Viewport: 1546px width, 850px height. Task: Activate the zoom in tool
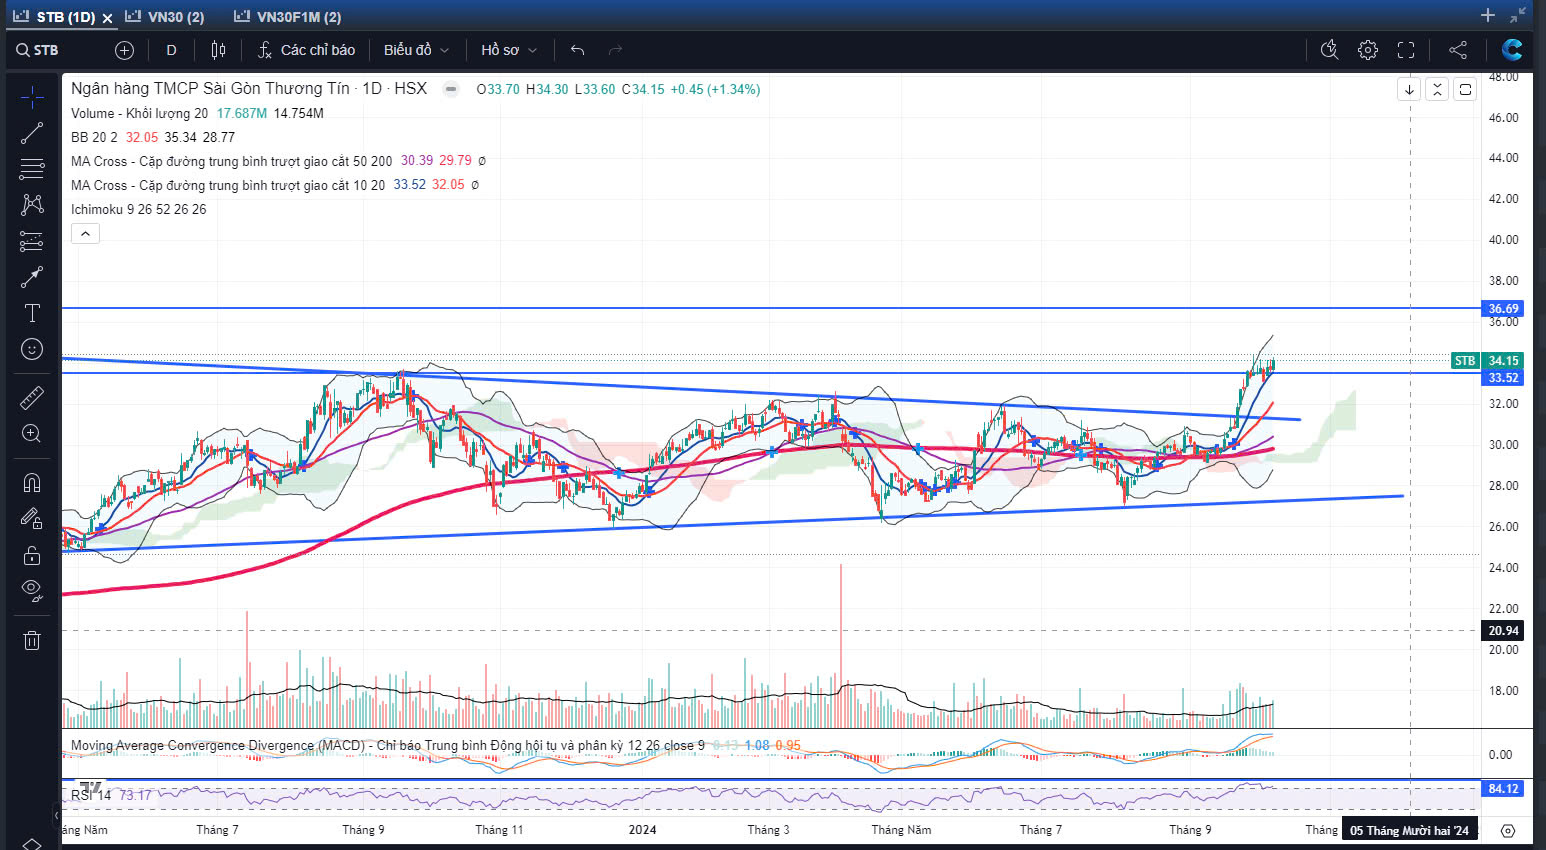(32, 434)
